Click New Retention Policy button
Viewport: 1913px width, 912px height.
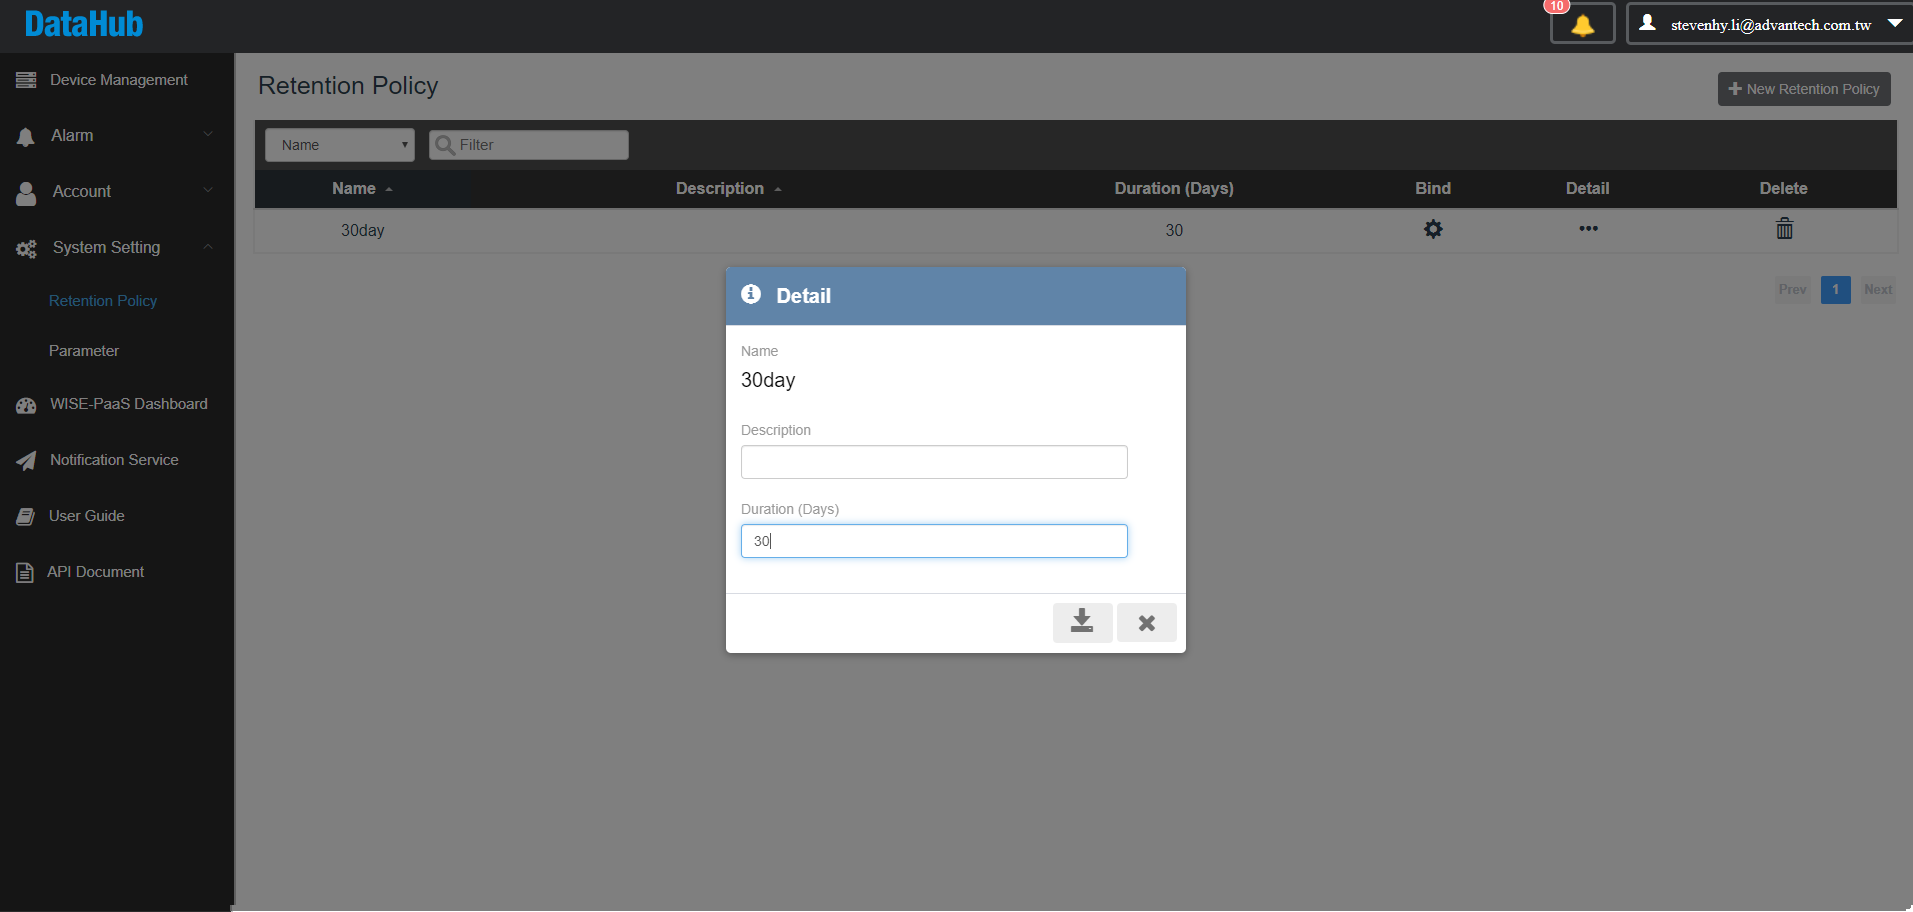click(x=1804, y=89)
